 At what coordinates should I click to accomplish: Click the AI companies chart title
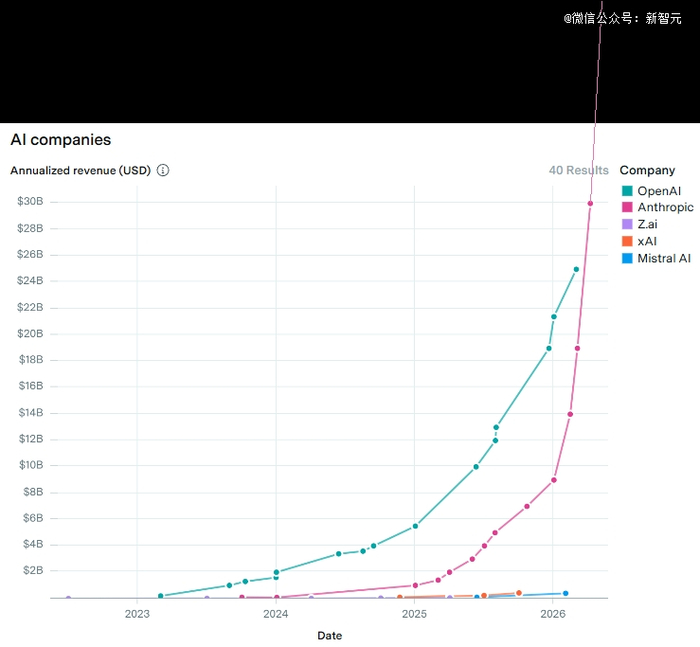(61, 140)
